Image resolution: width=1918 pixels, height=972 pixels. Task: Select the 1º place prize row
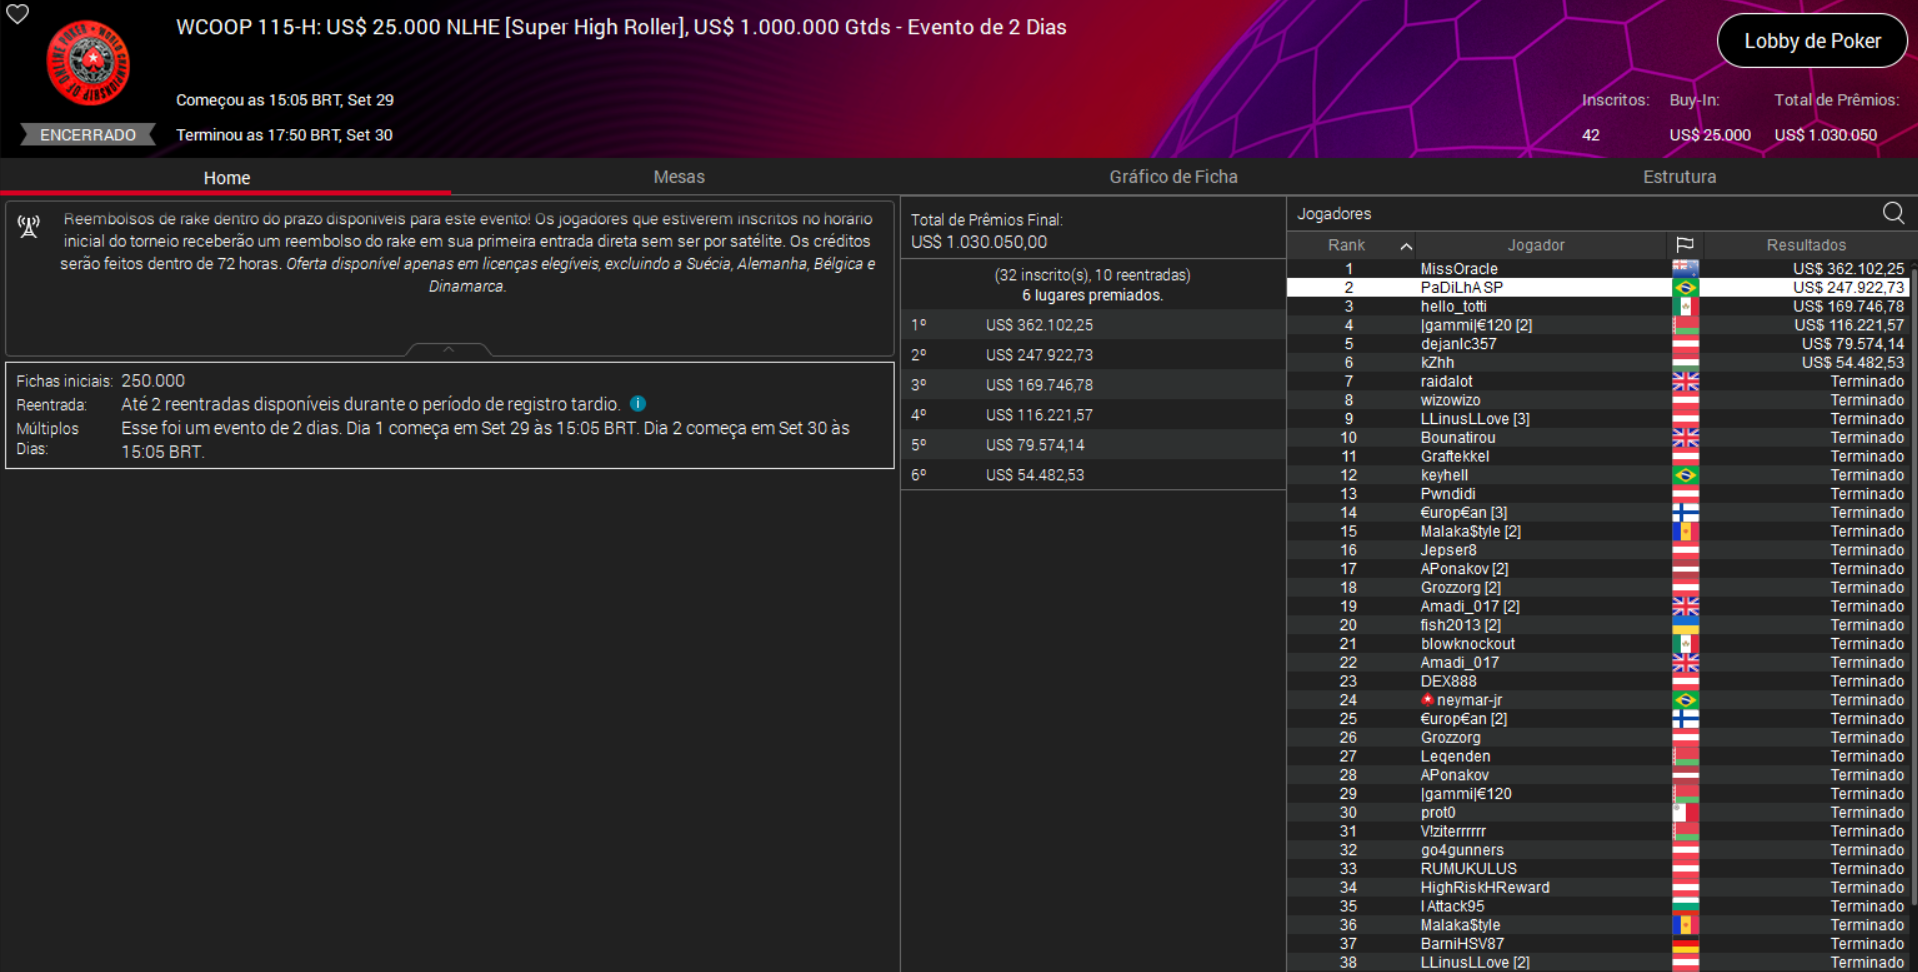pos(1092,325)
